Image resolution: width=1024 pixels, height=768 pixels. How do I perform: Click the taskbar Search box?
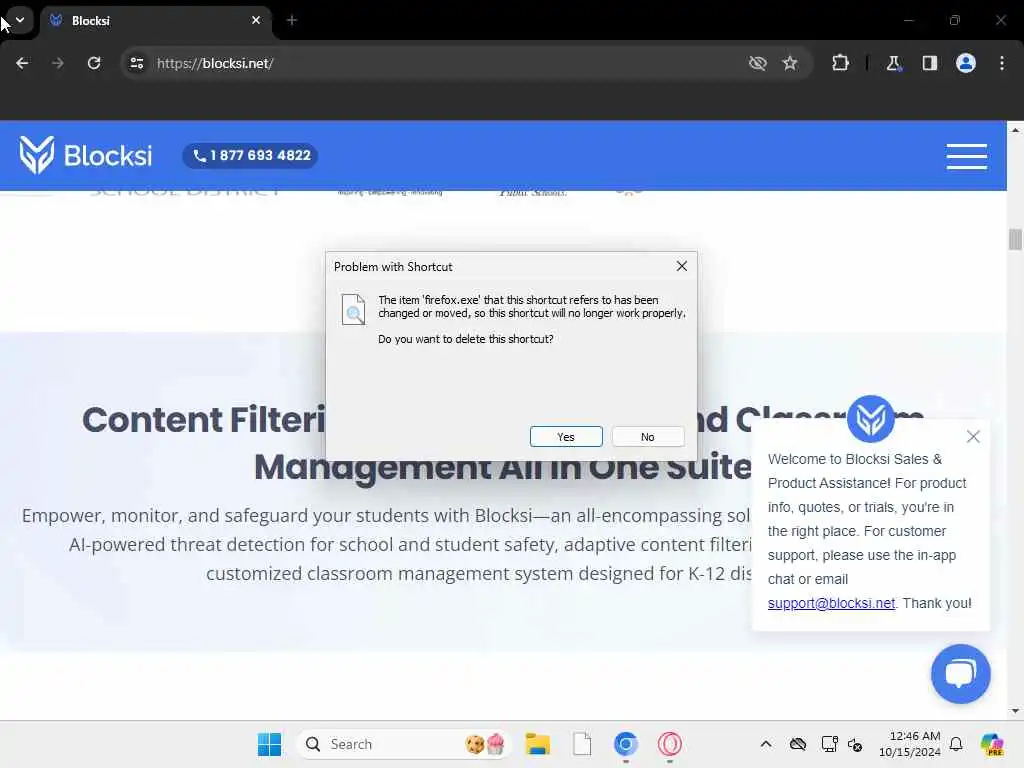click(402, 744)
